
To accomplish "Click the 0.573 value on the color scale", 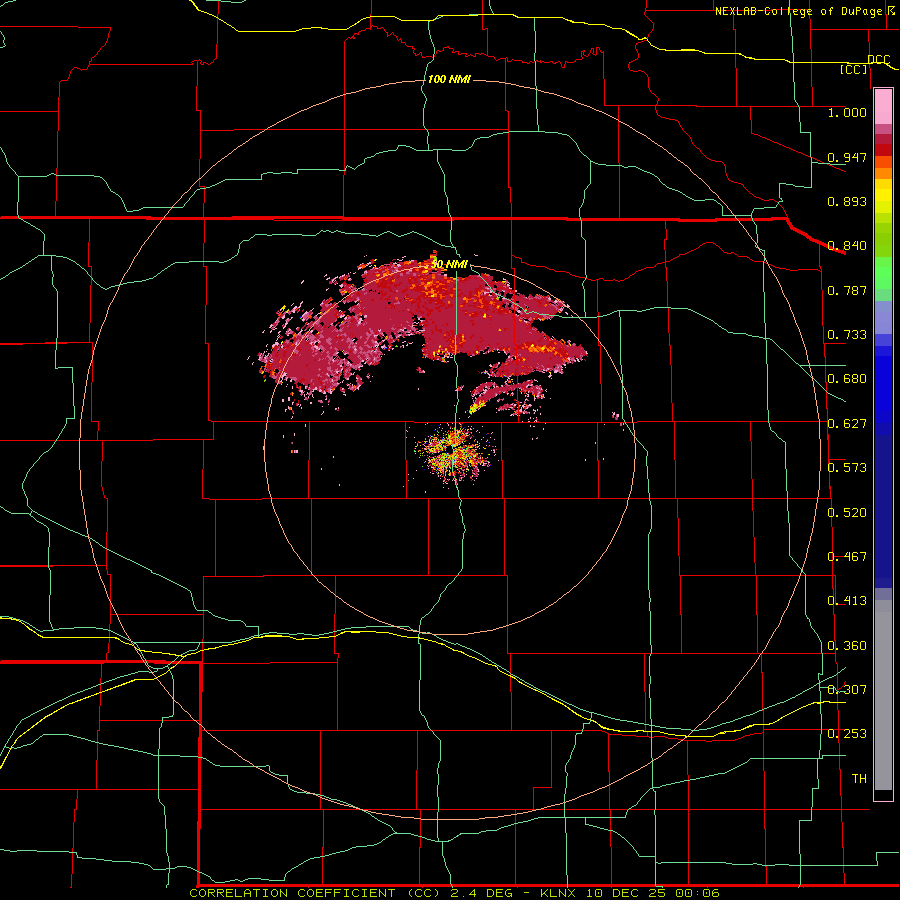I will 847,468.
